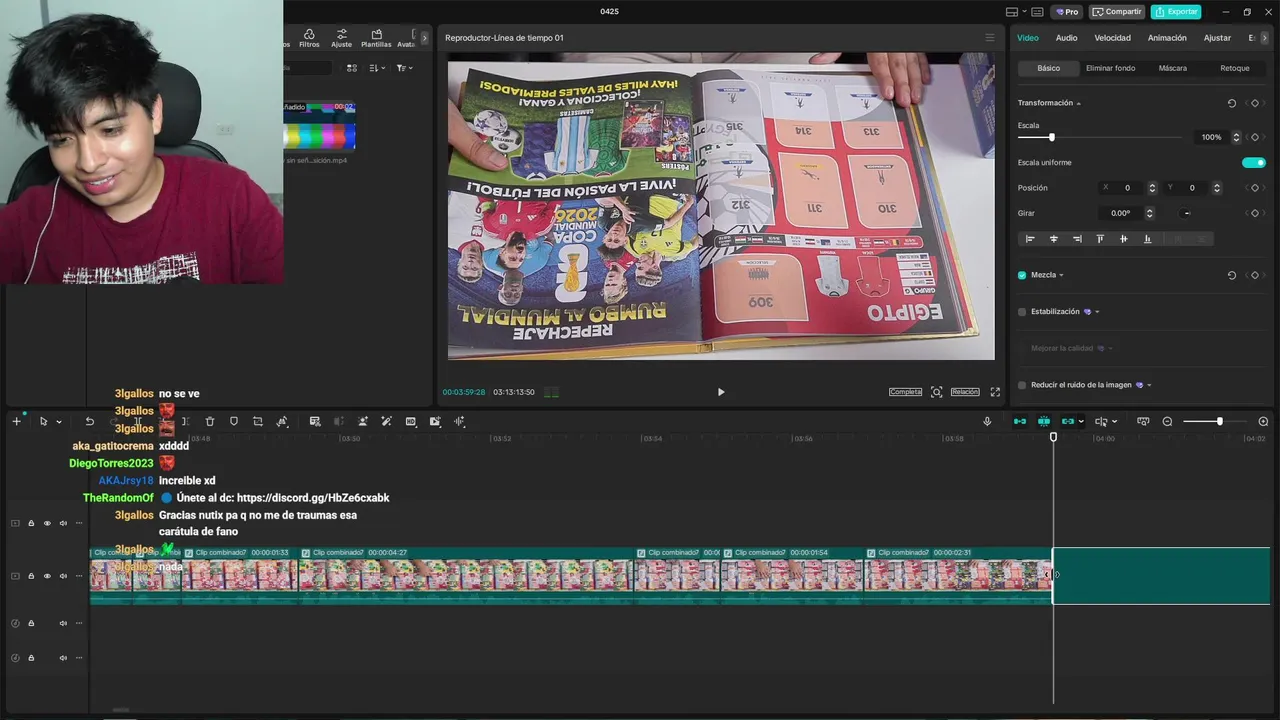Click the Escala slider handle
Viewport: 1280px width, 720px height.
coord(1051,137)
